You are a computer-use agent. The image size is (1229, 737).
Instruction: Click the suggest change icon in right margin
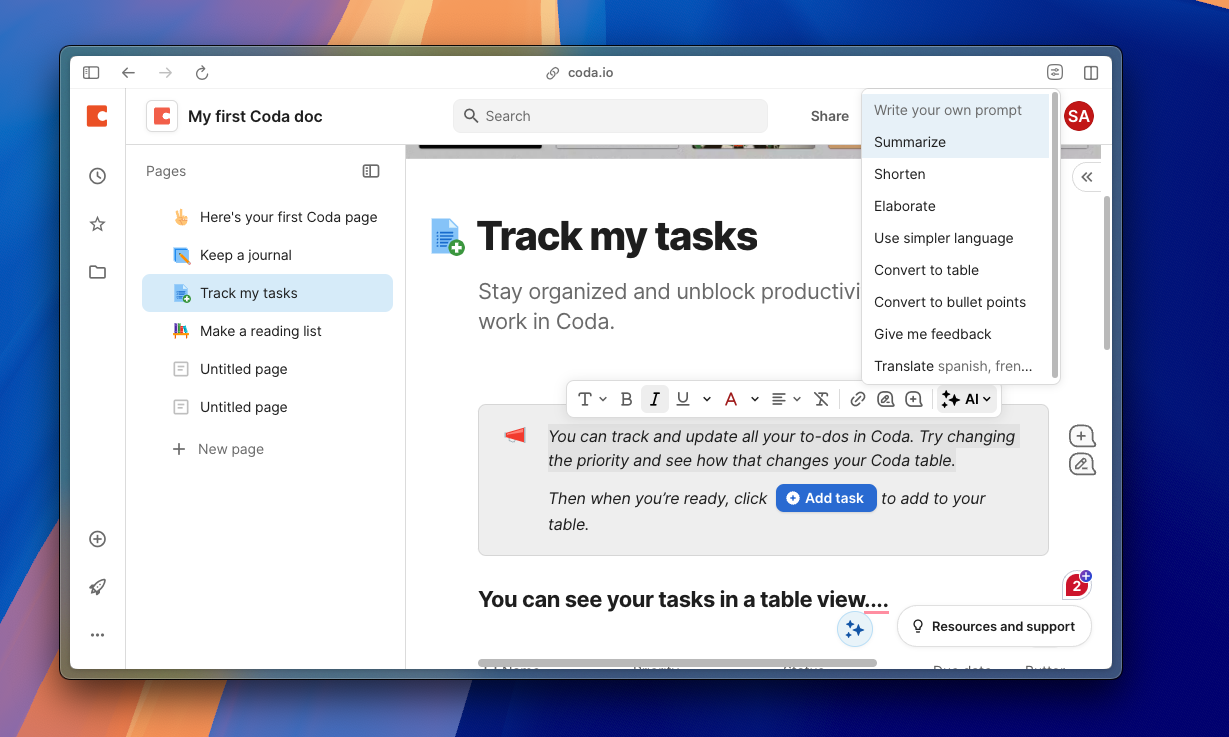pyautogui.click(x=1081, y=464)
